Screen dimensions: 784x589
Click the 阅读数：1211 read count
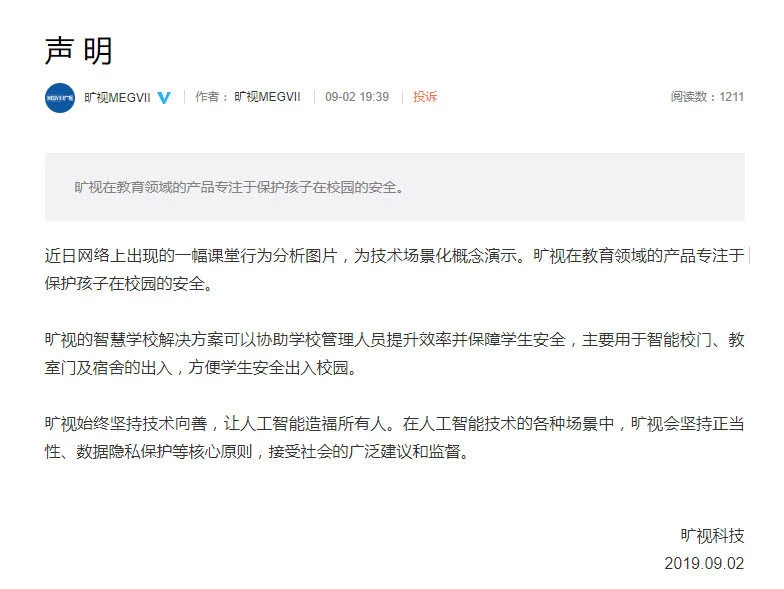707,97
